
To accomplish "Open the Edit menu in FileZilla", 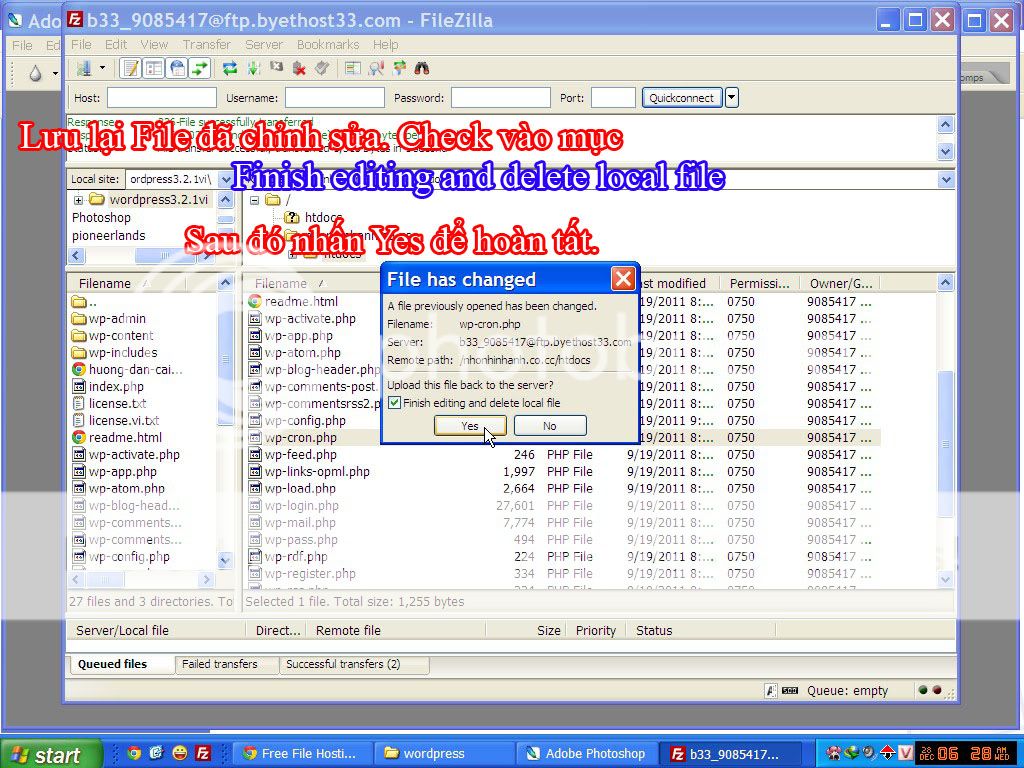I will point(116,44).
